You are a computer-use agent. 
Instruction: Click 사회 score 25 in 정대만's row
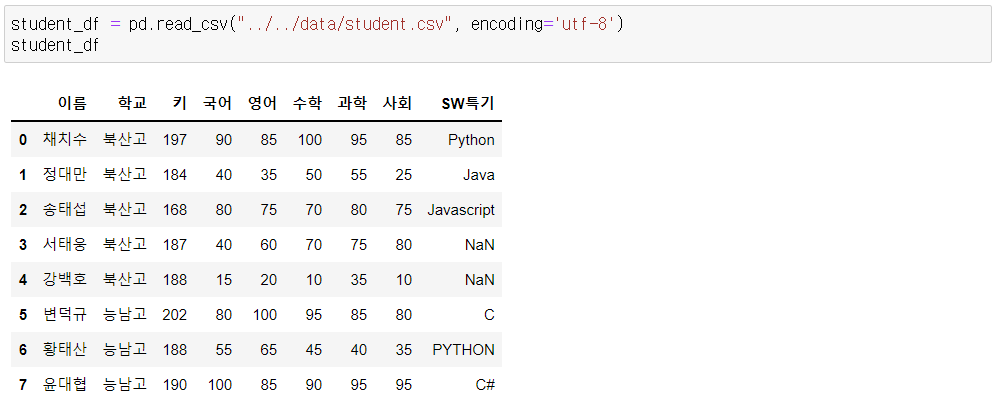pos(404,174)
